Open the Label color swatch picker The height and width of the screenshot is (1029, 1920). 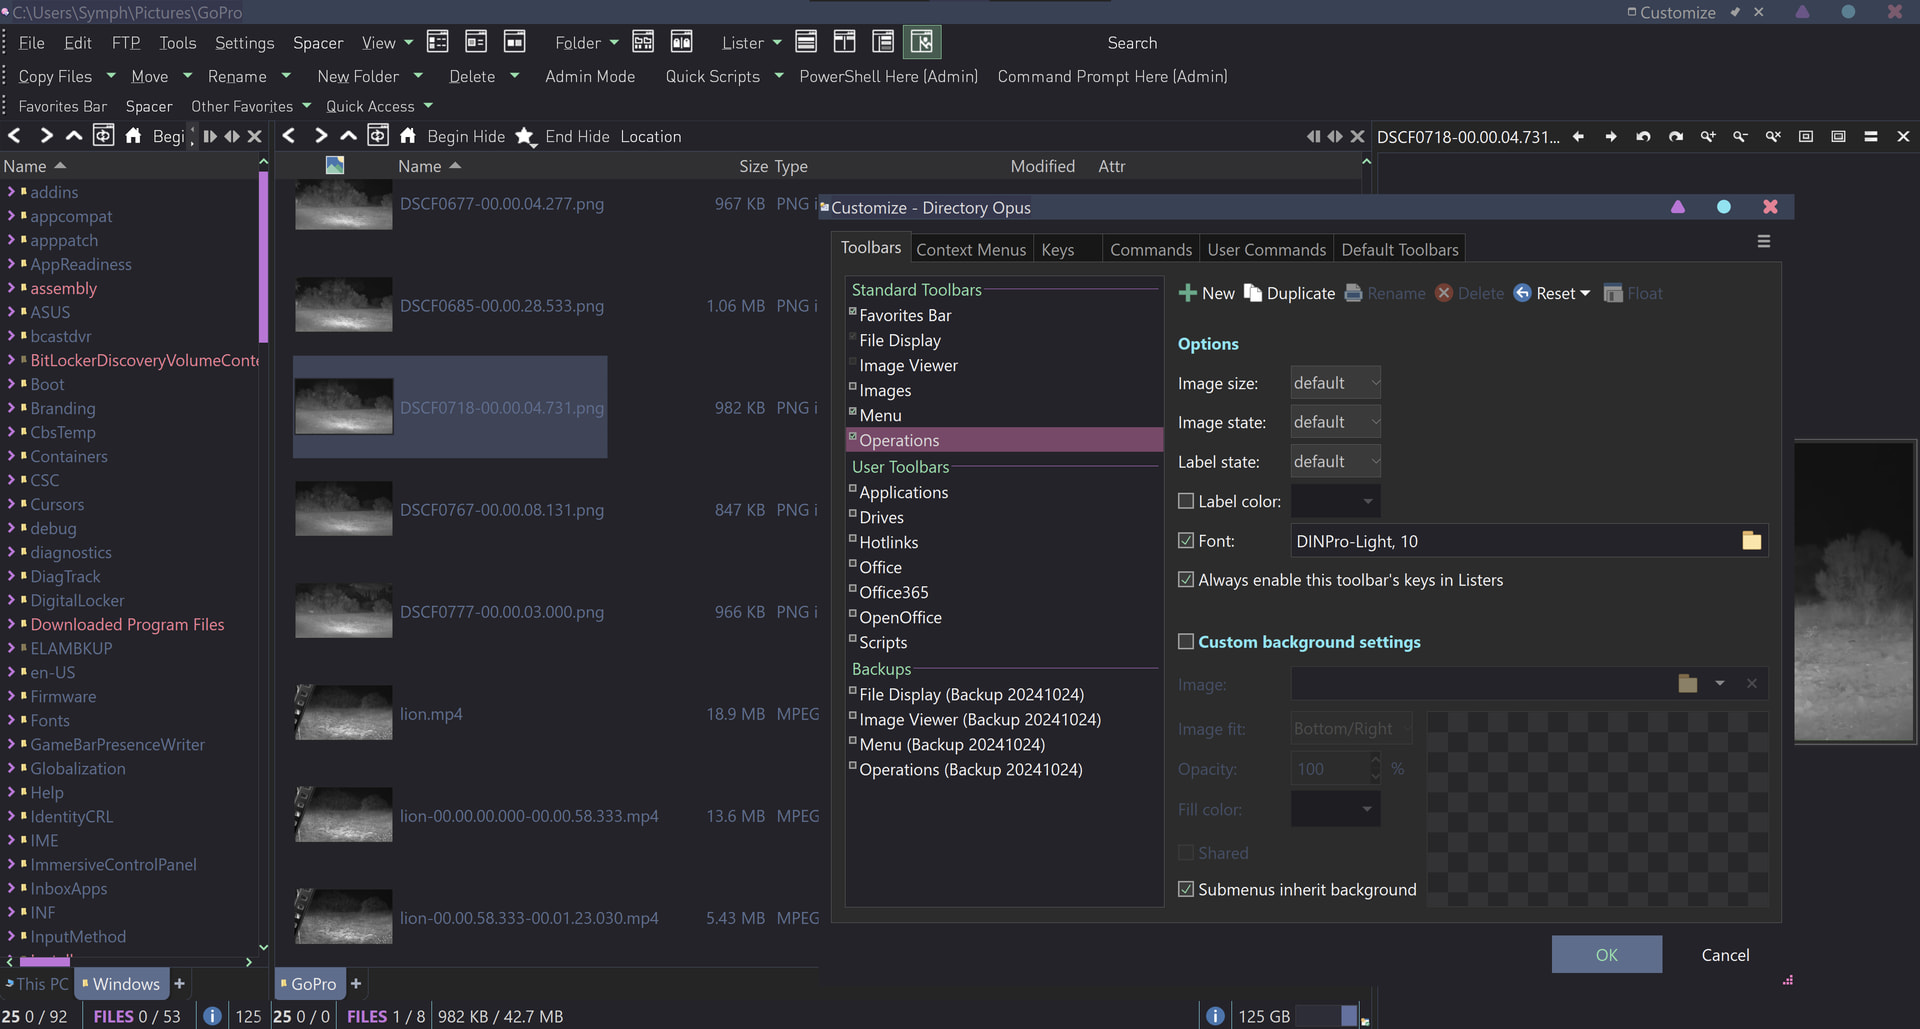point(1335,501)
